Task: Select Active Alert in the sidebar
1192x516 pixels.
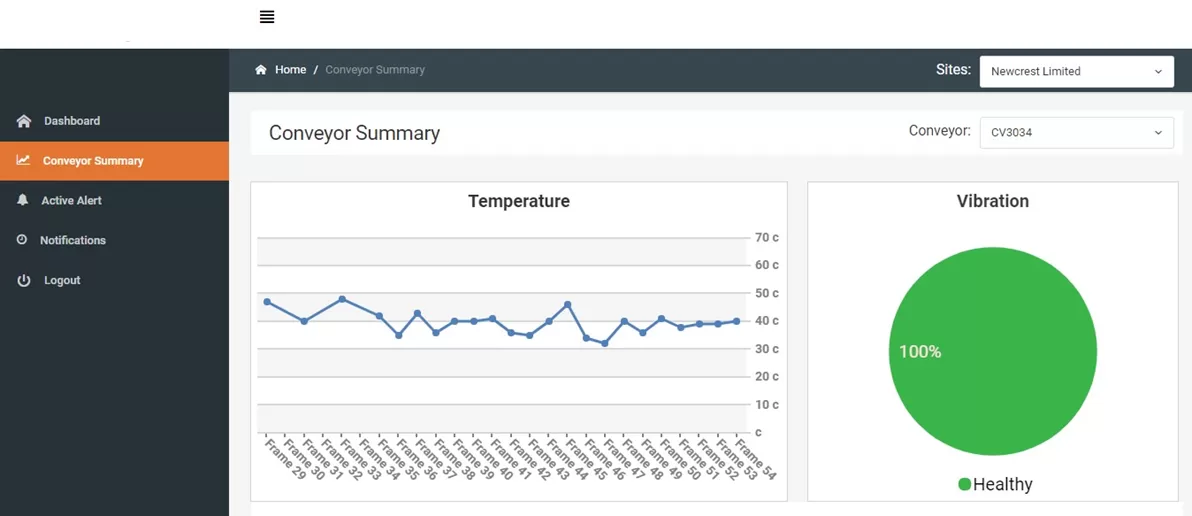Action: 71,200
